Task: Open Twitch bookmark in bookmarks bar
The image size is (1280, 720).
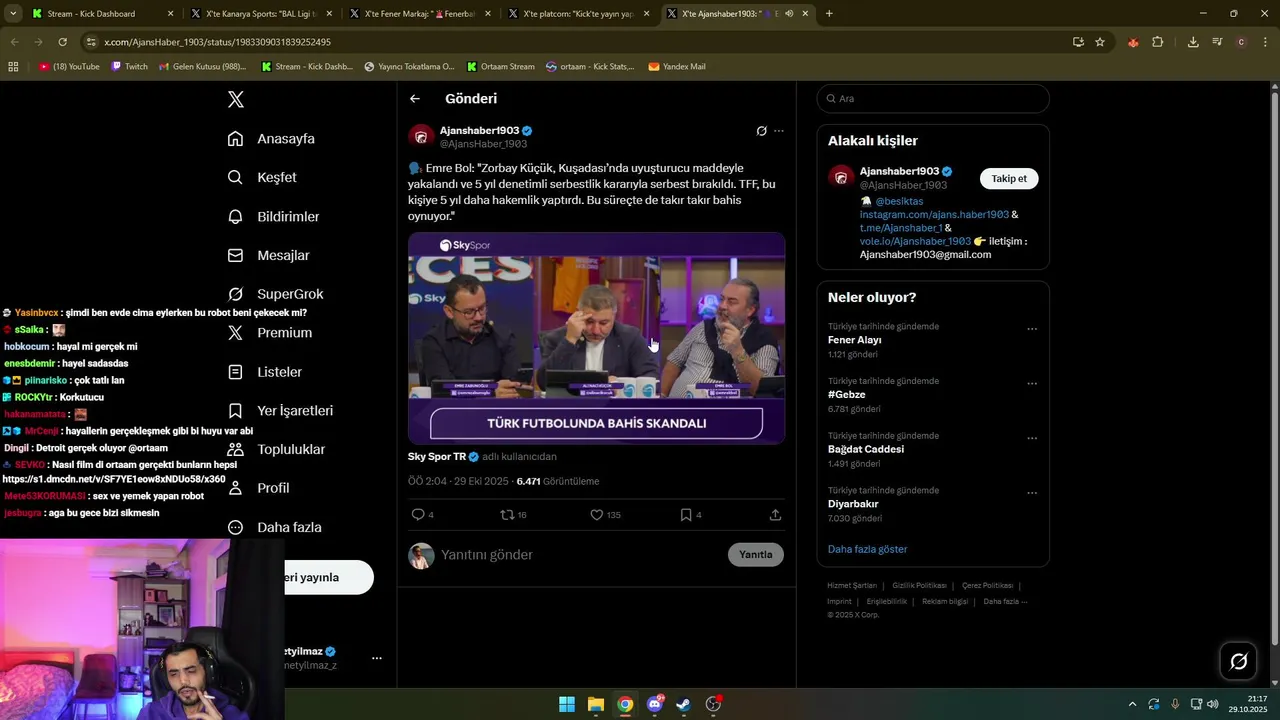Action: click(129, 67)
